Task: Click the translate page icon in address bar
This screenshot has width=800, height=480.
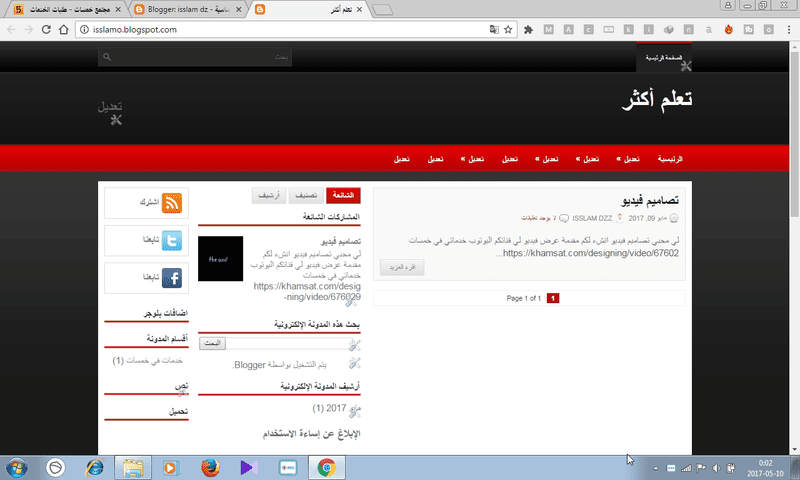Action: click(x=493, y=30)
